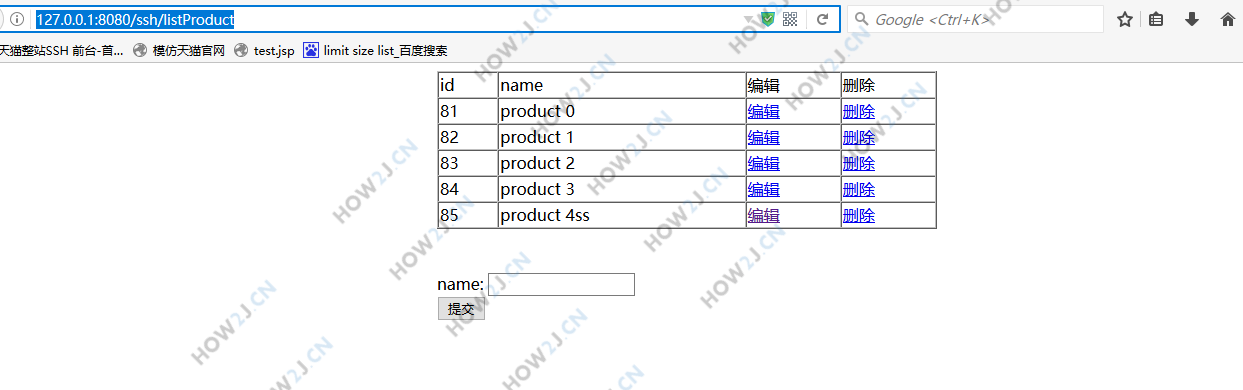This screenshot has width=1243, height=390.
Task: Click the product 3 name cell
Action: point(622,189)
